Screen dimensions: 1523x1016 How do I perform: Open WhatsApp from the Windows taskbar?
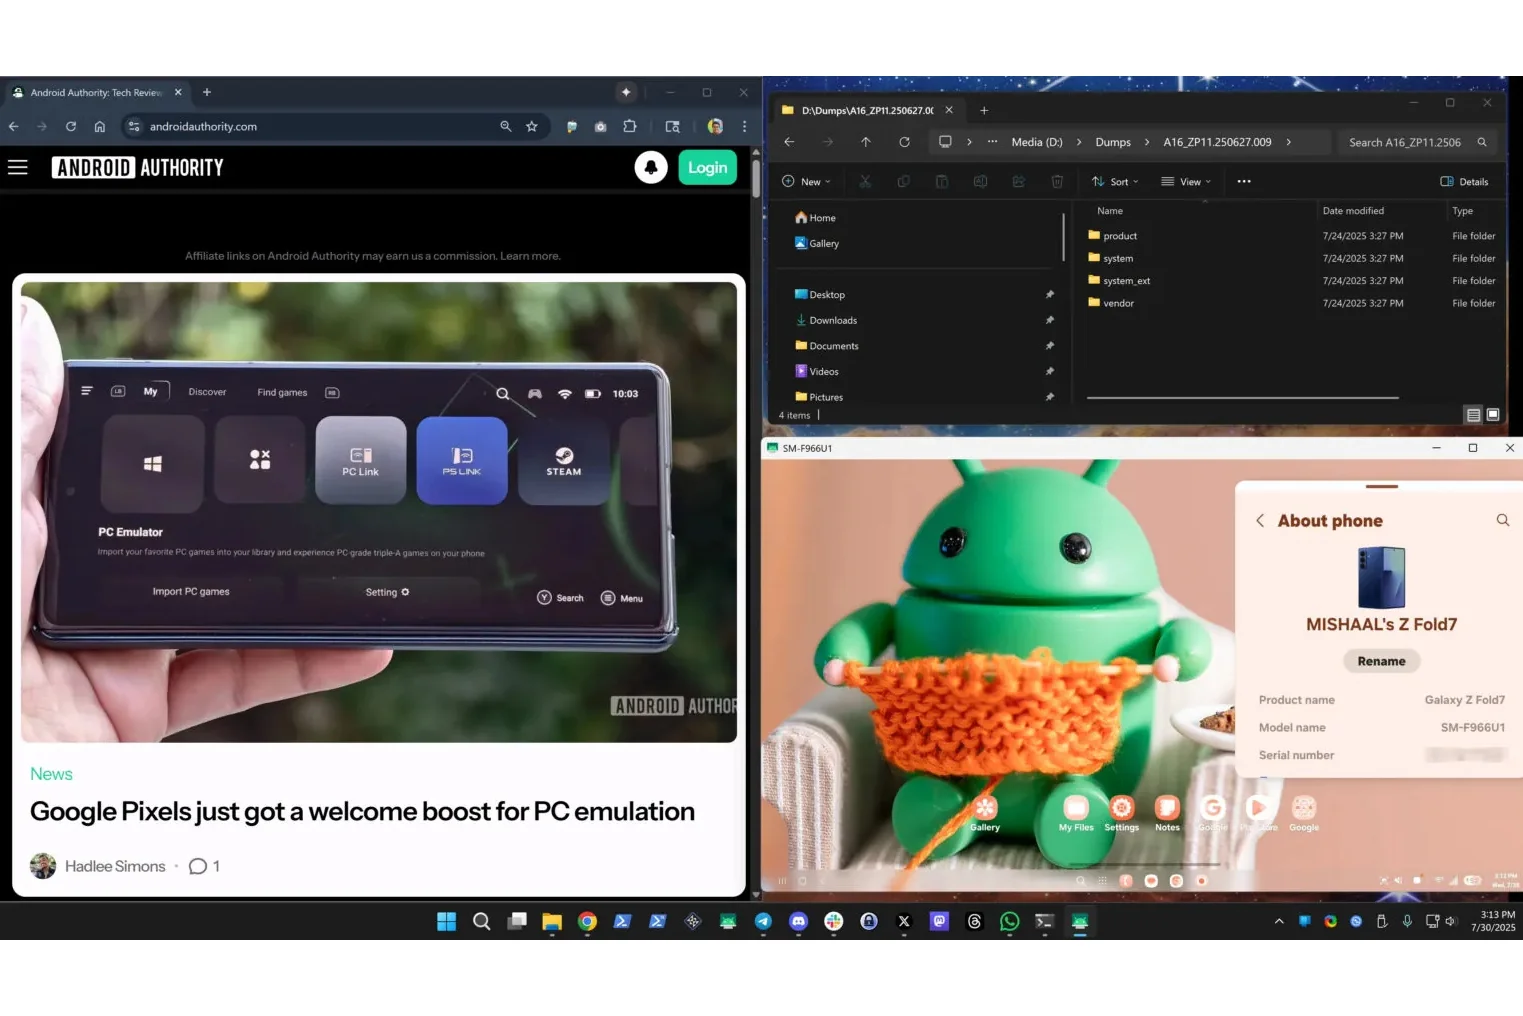[1009, 921]
